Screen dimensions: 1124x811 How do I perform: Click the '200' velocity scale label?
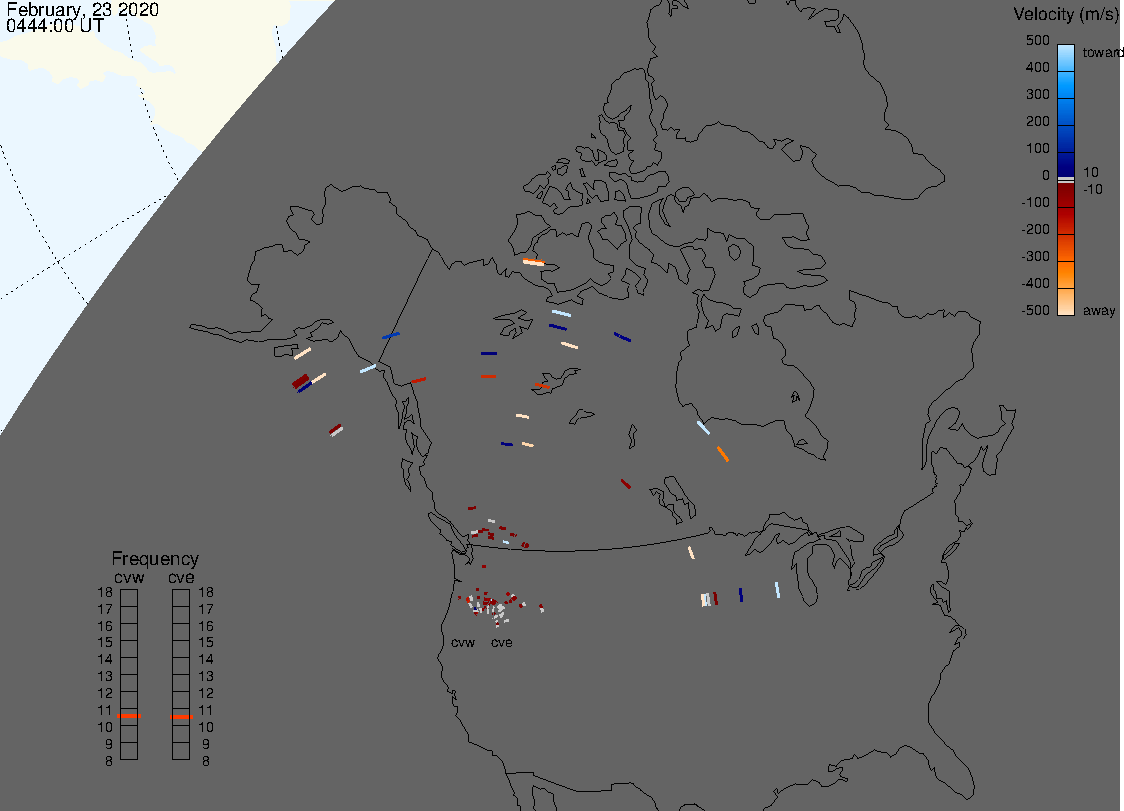1037,121
